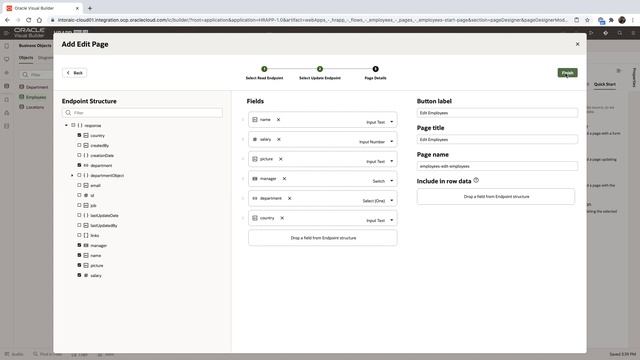Uncheck the country checkbox in Endpoint Structure
Viewport: 640px width, 360px height.
point(79,135)
